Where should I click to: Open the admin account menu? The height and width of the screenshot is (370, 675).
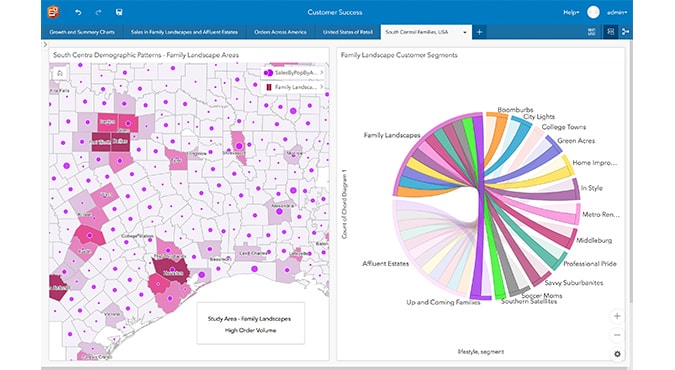tap(617, 12)
